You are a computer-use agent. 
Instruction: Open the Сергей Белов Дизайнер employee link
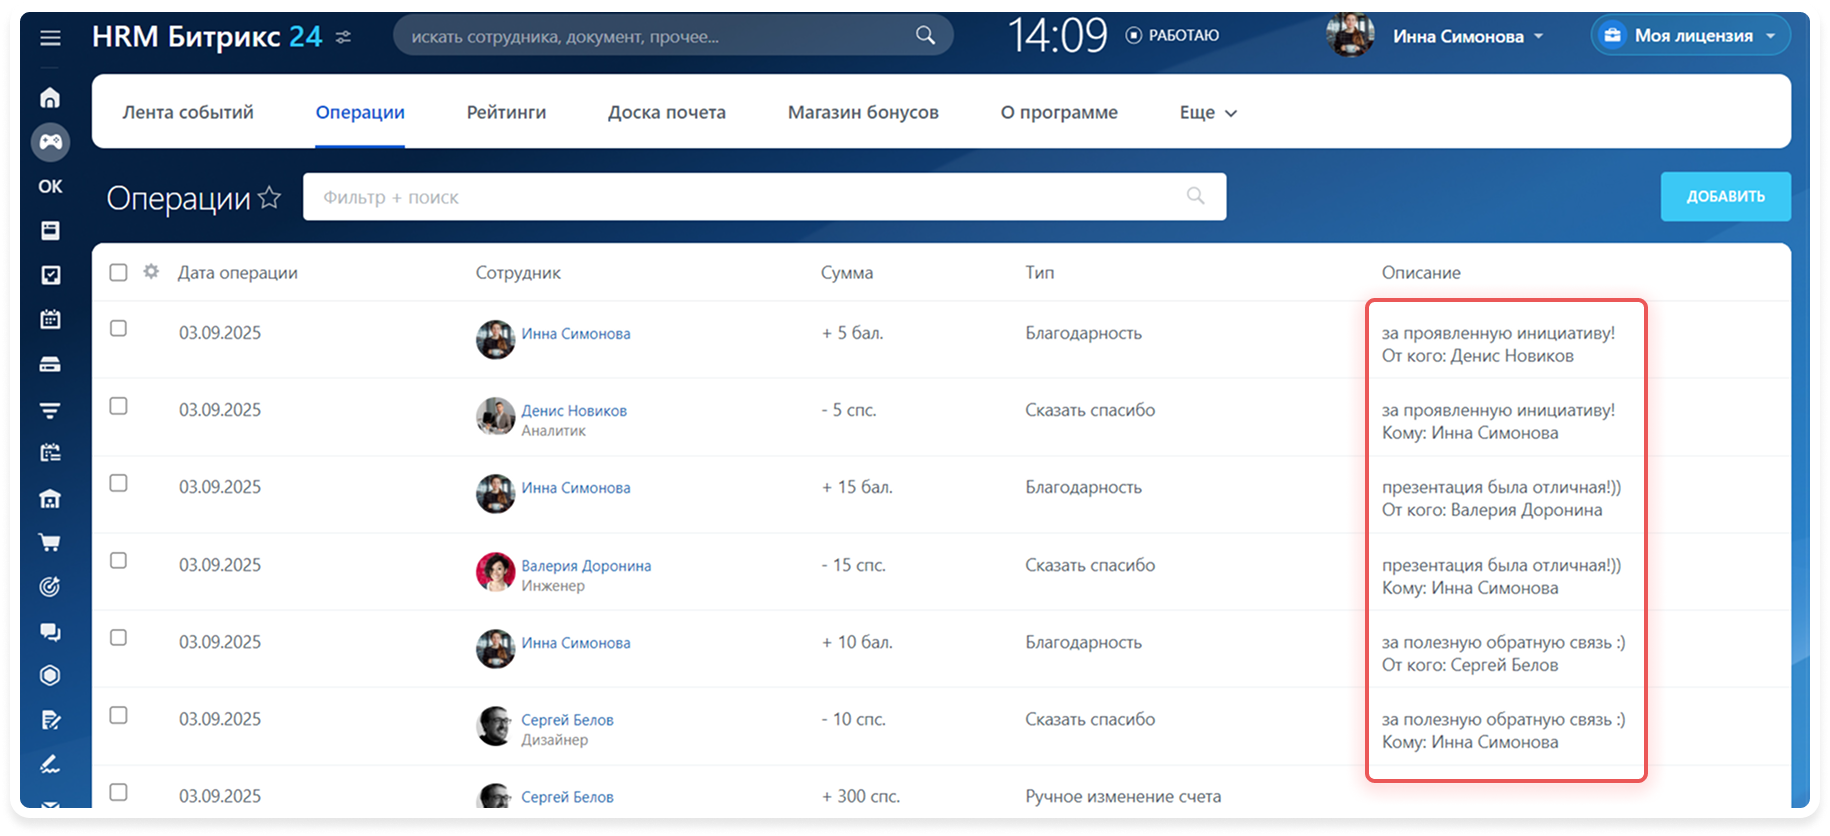567,720
